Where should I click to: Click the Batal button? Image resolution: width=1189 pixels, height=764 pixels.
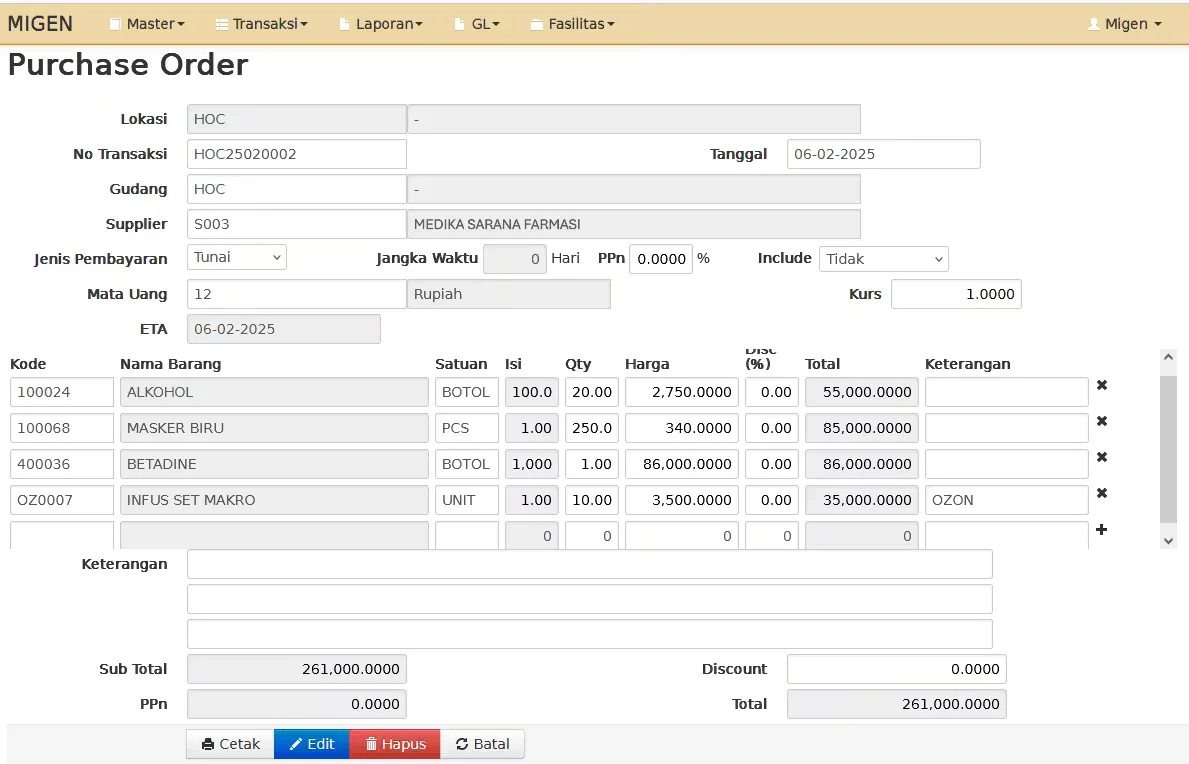[482, 744]
